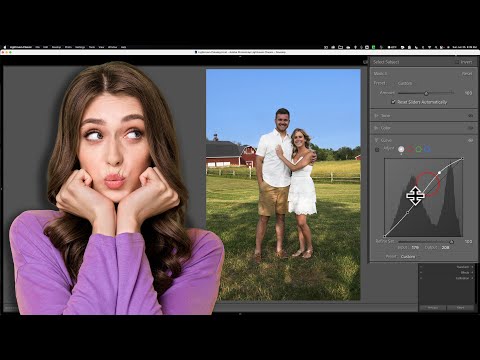Enable the Invert mask checkbox
Screen dimensions: 480x360
[x=457, y=62]
